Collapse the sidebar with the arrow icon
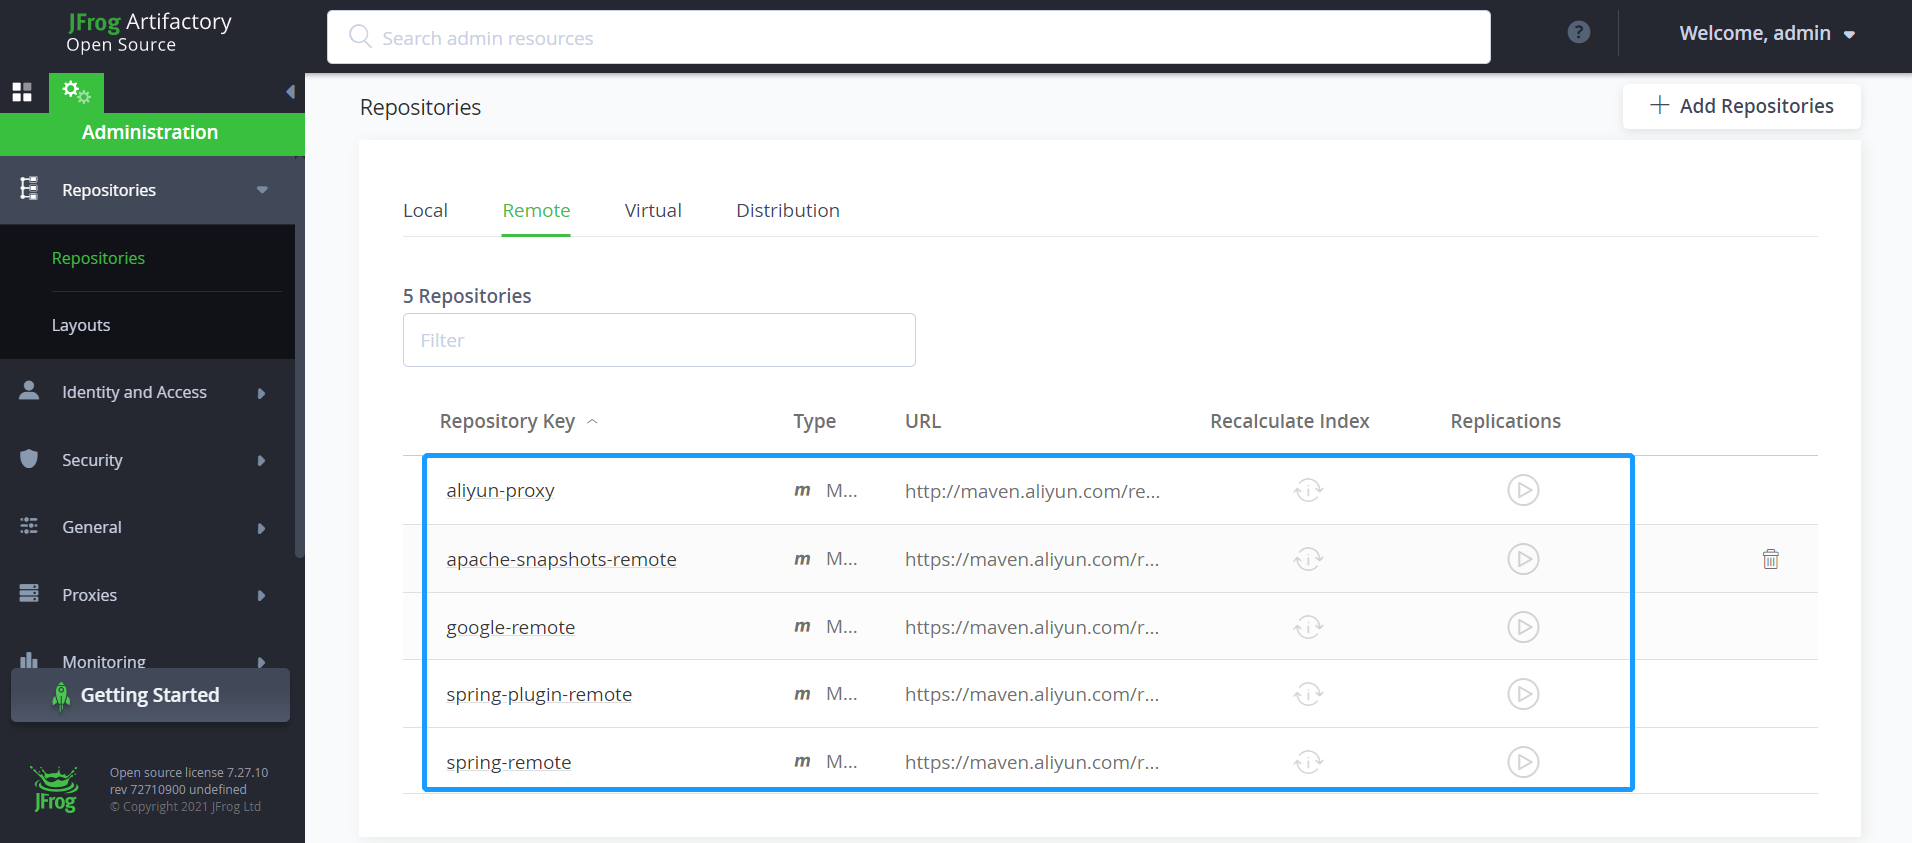The width and height of the screenshot is (1912, 843). point(290,92)
